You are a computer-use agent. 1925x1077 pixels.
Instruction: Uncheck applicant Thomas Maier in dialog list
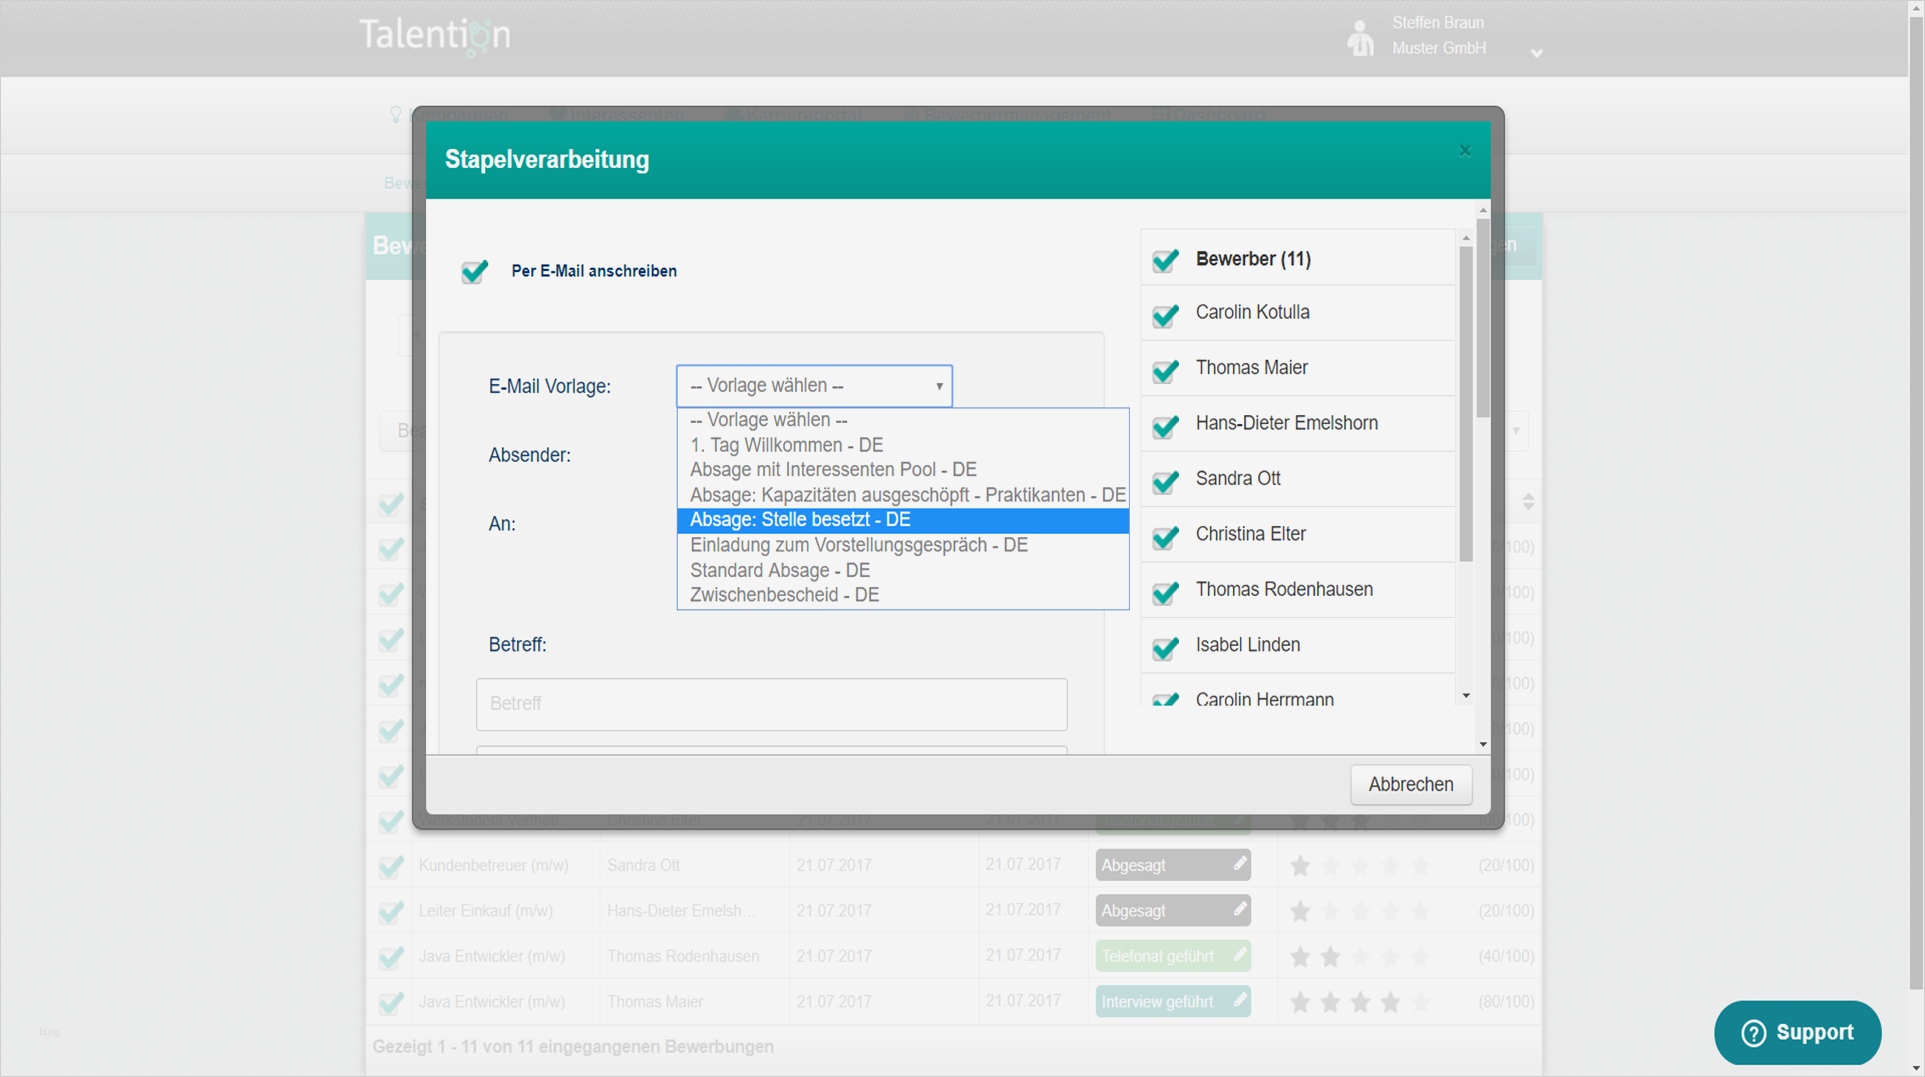tap(1165, 370)
